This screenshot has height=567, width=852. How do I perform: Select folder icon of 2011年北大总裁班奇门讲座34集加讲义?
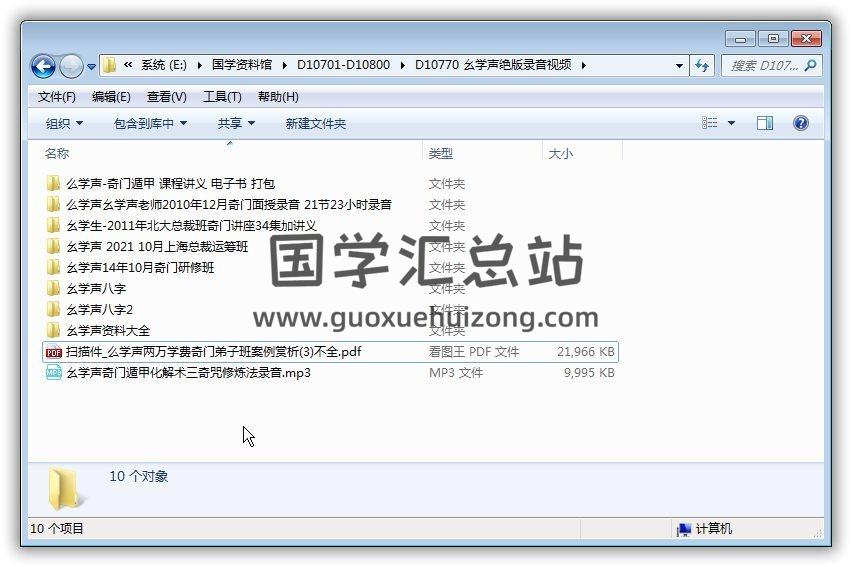[x=53, y=225]
